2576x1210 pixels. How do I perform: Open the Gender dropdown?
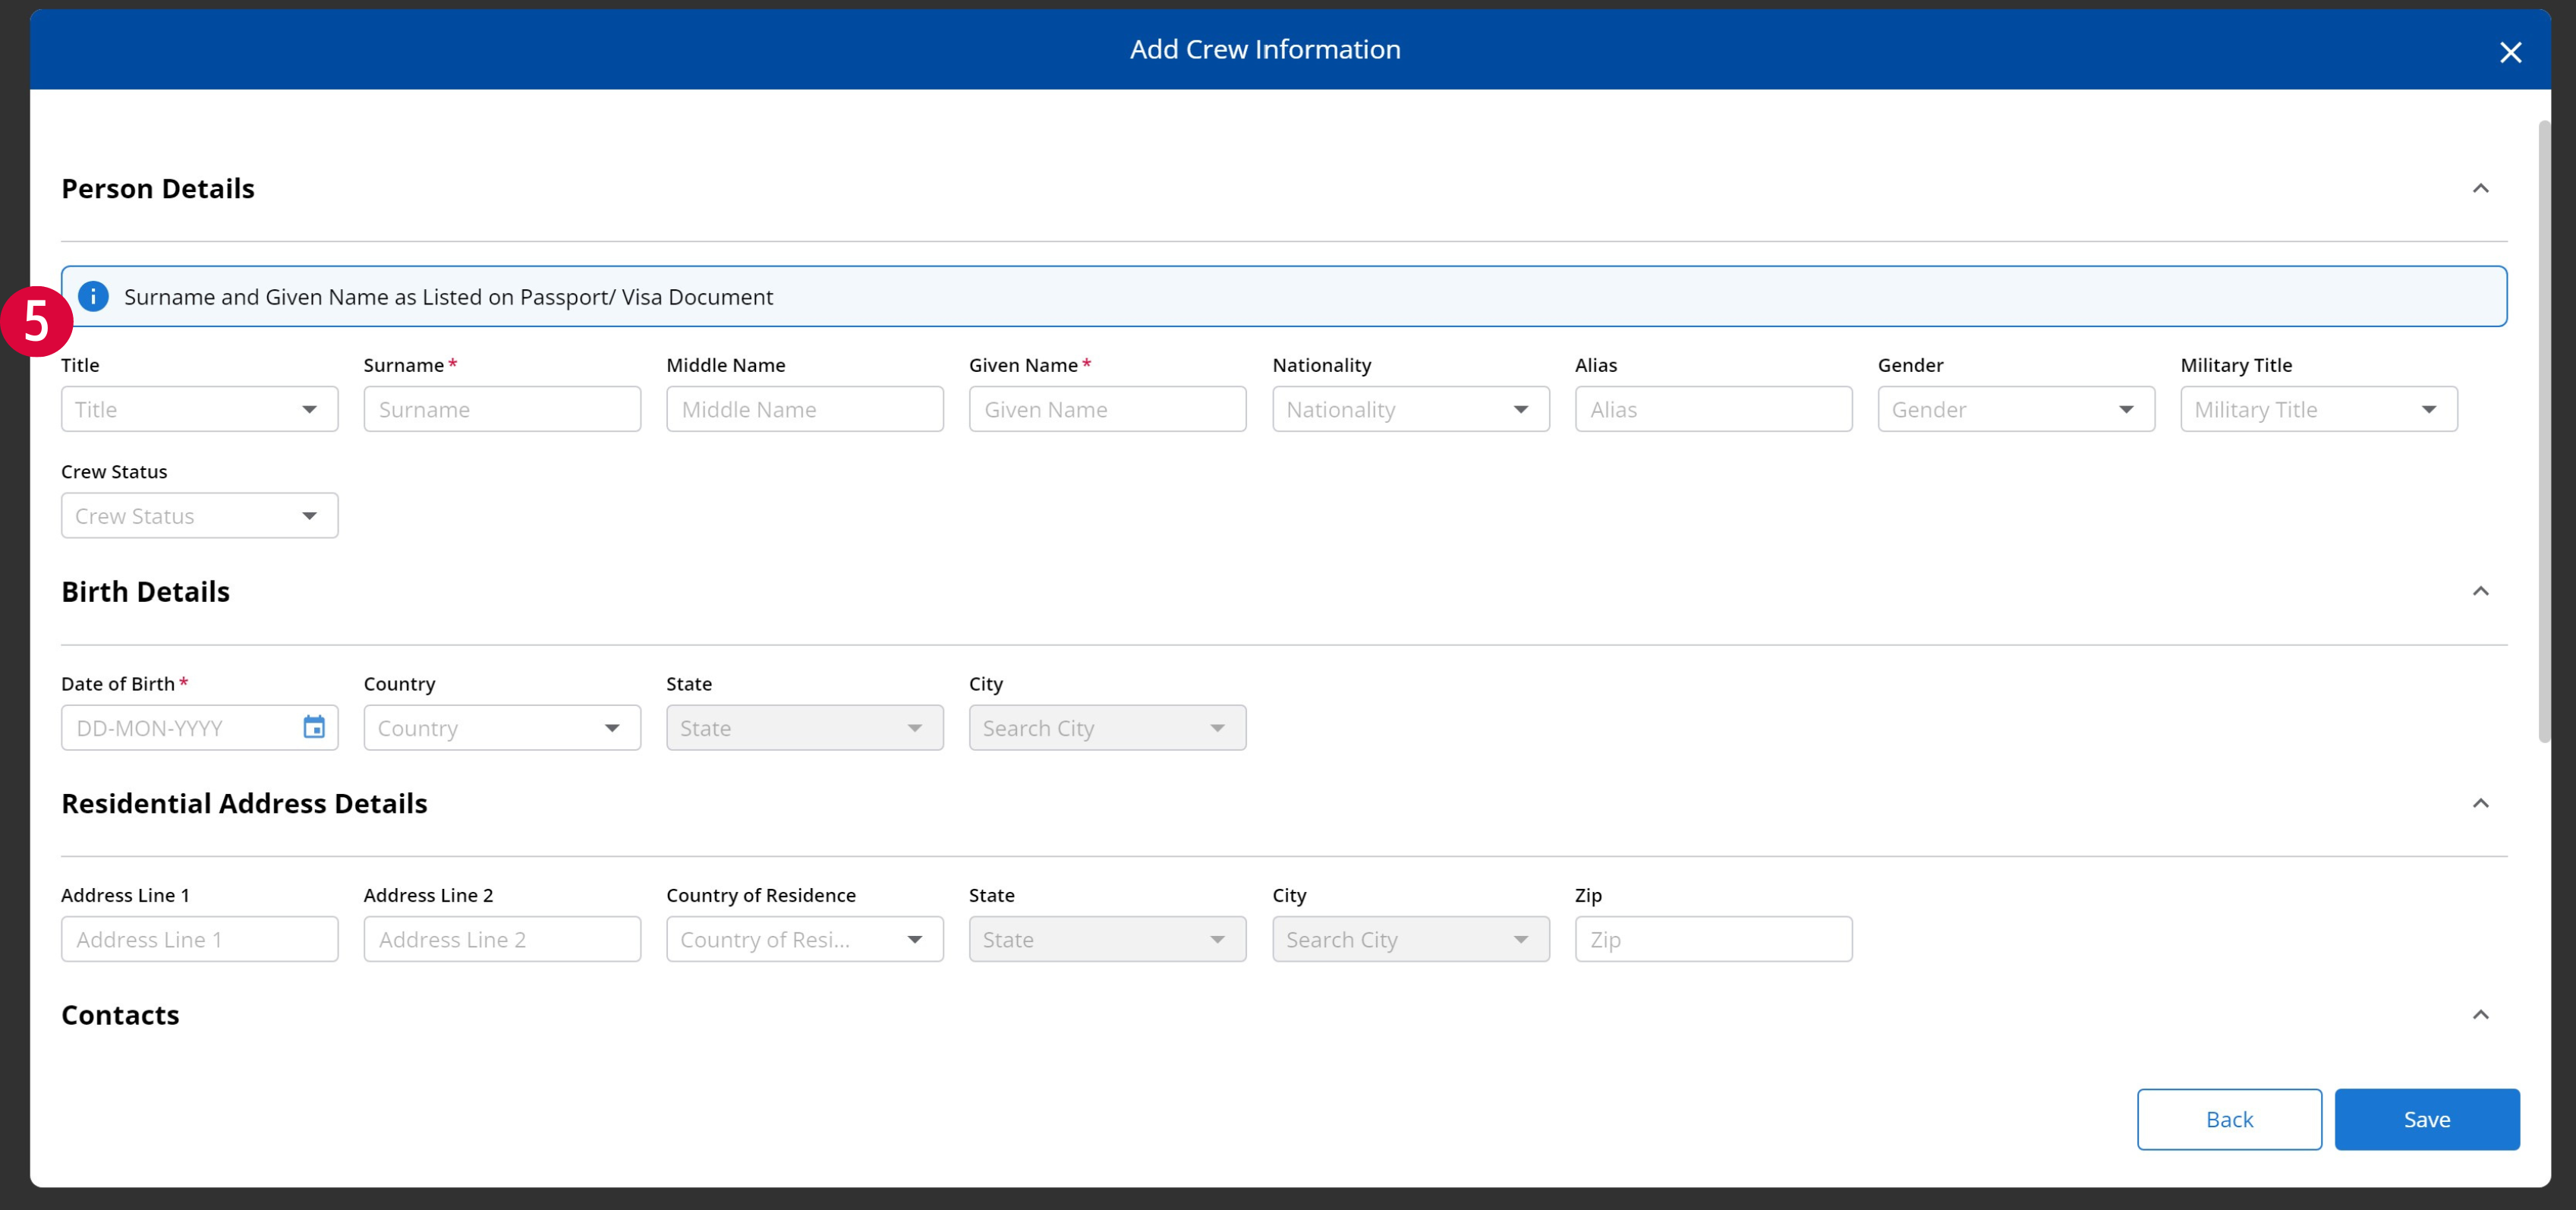(2016, 409)
